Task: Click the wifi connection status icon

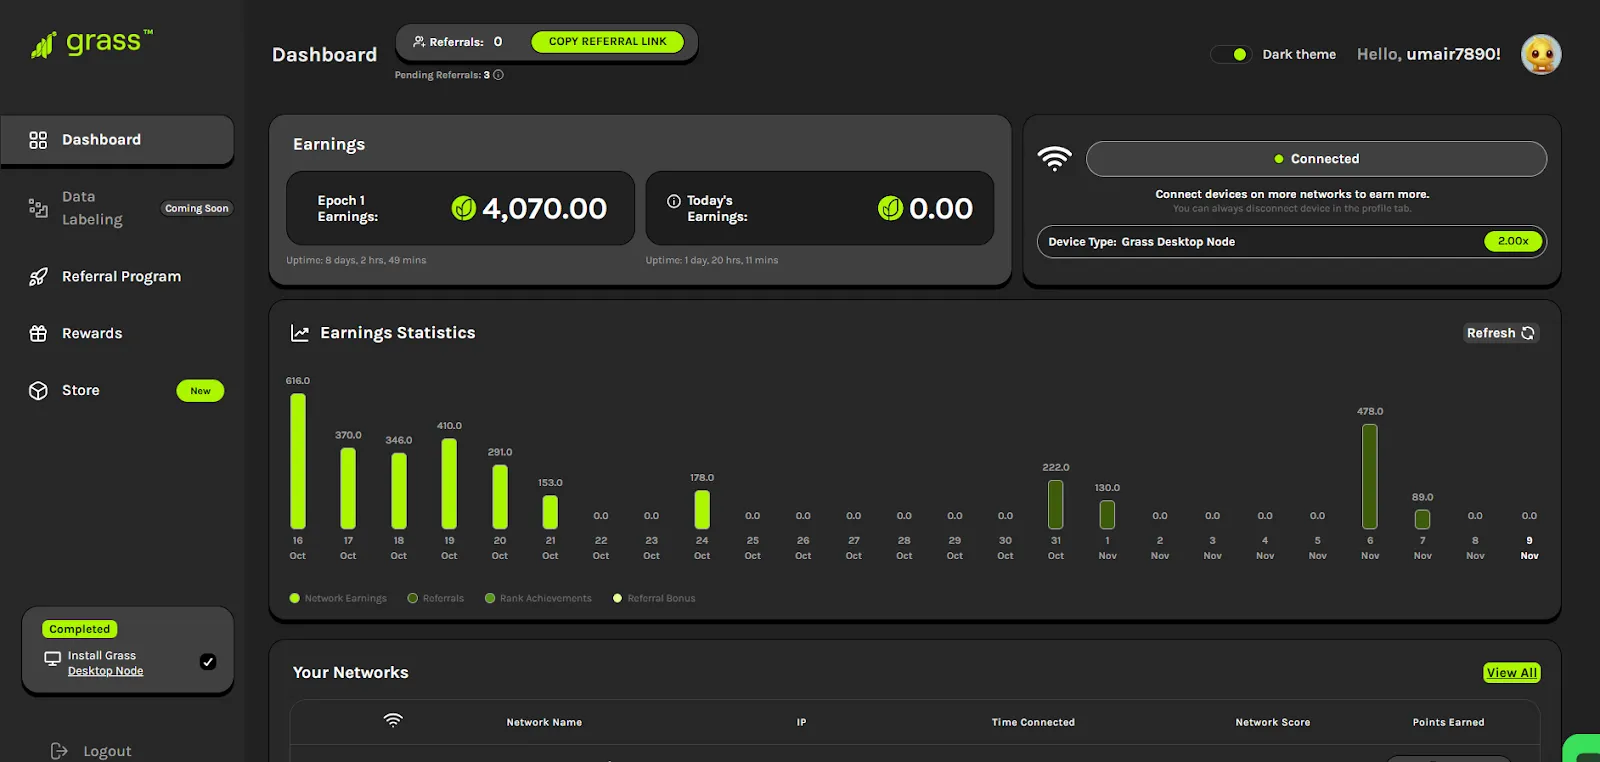Action: pyautogui.click(x=1054, y=159)
